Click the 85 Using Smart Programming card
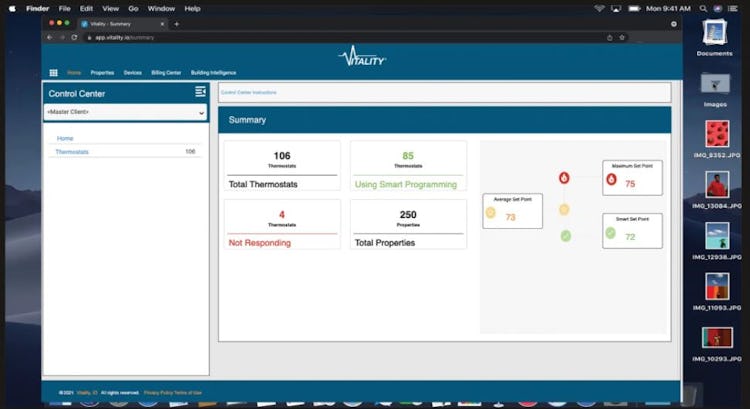 pos(408,166)
